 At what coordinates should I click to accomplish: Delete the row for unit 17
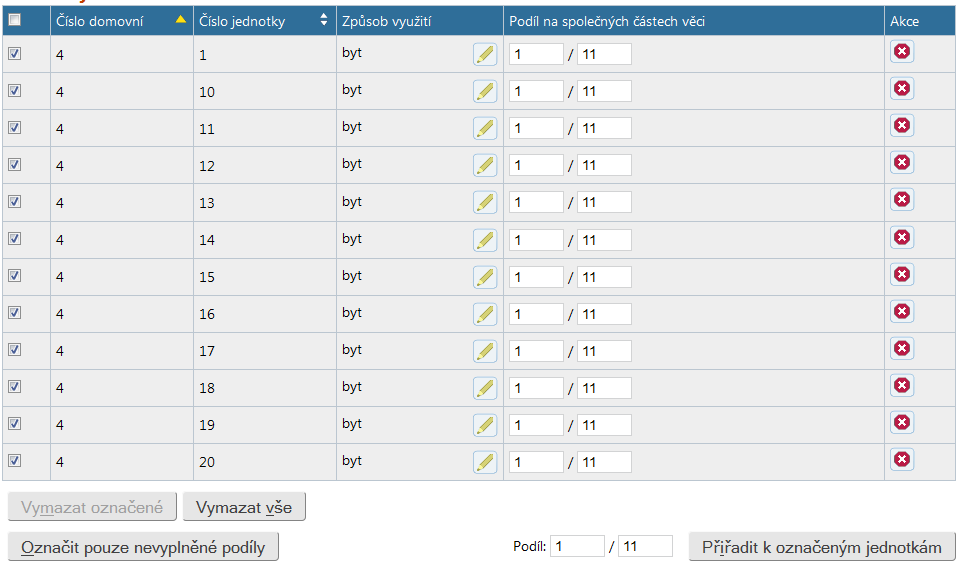coord(902,348)
